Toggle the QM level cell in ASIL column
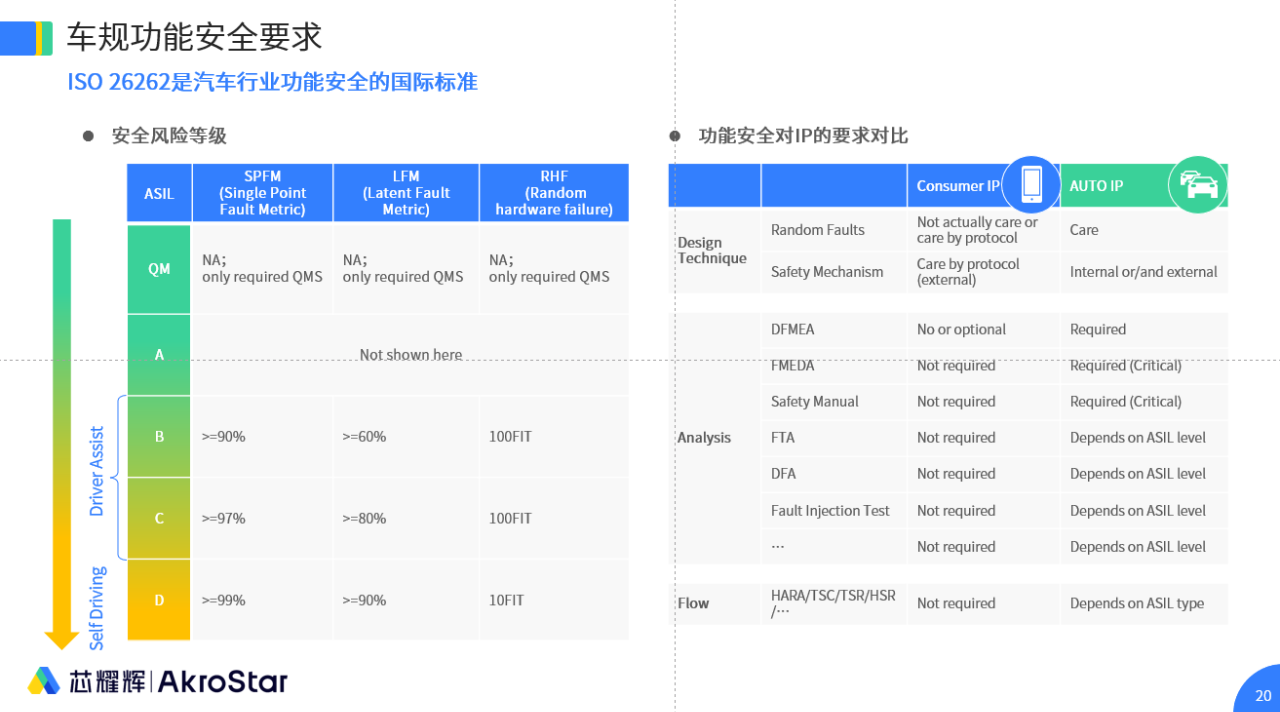 tap(158, 268)
